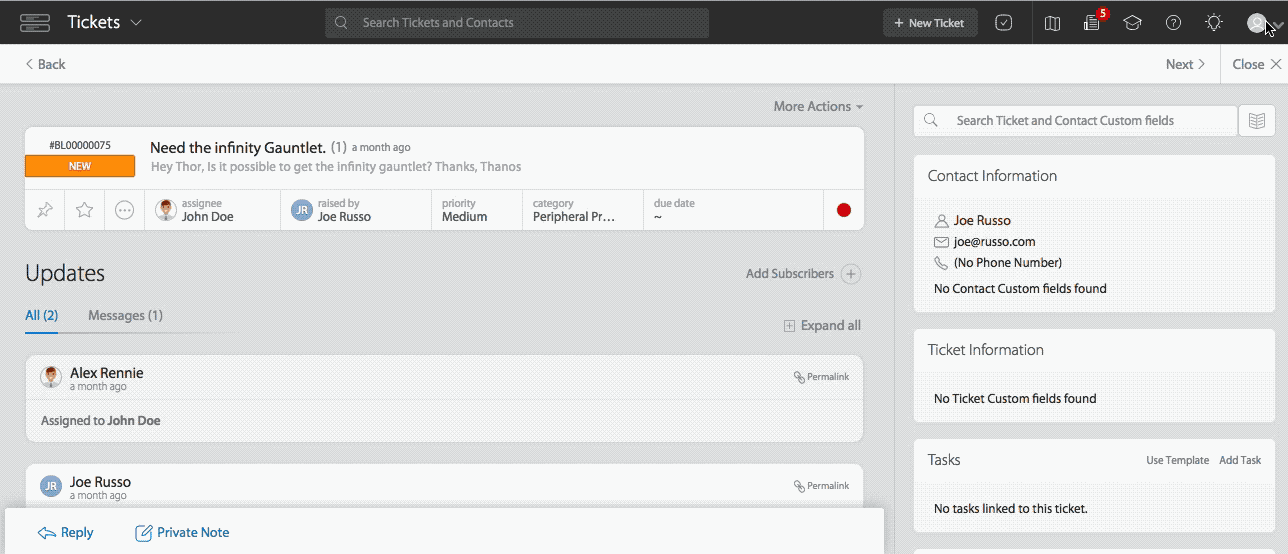Expand all ticket updates

[822, 325]
